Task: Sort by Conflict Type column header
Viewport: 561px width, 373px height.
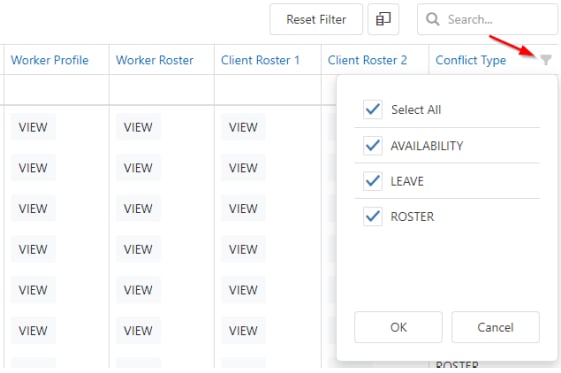Action: tap(470, 60)
